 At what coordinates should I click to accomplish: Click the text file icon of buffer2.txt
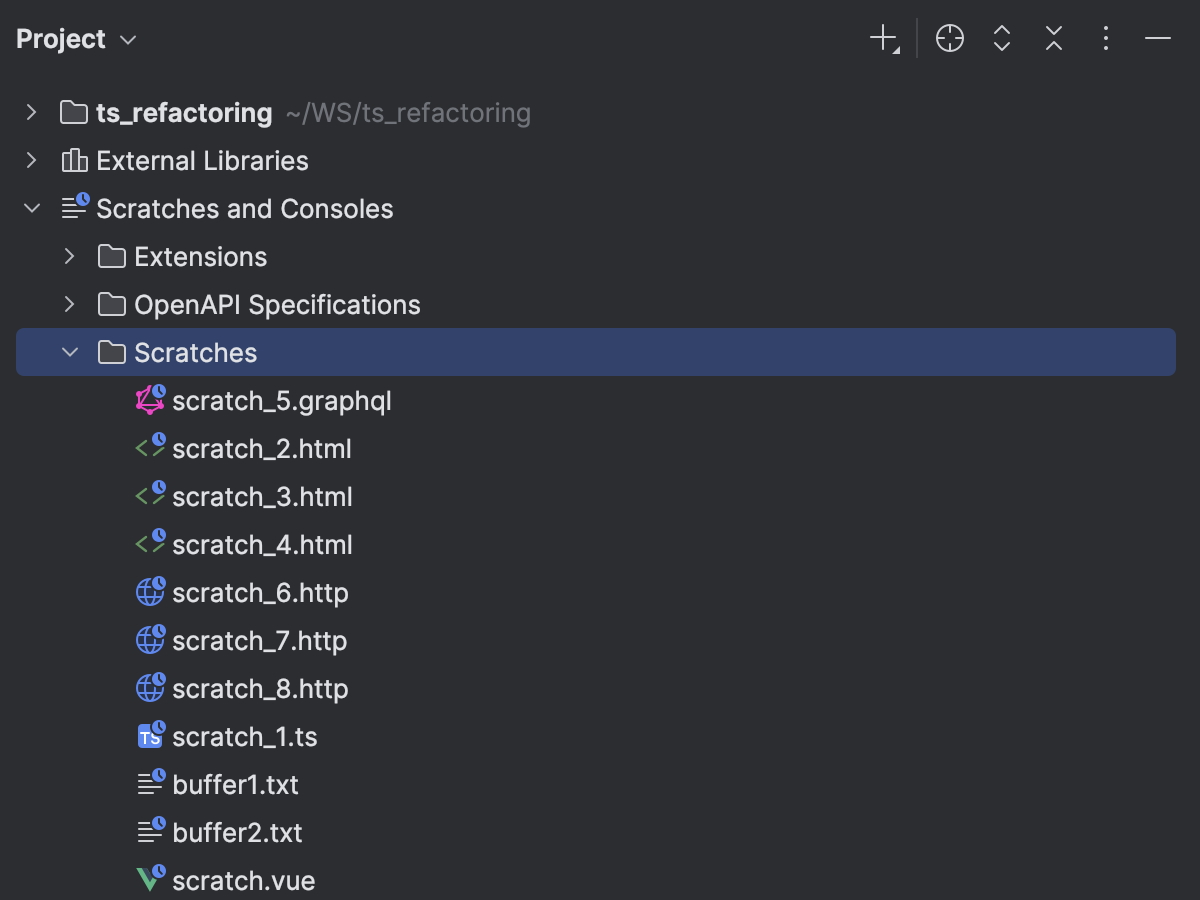point(150,832)
